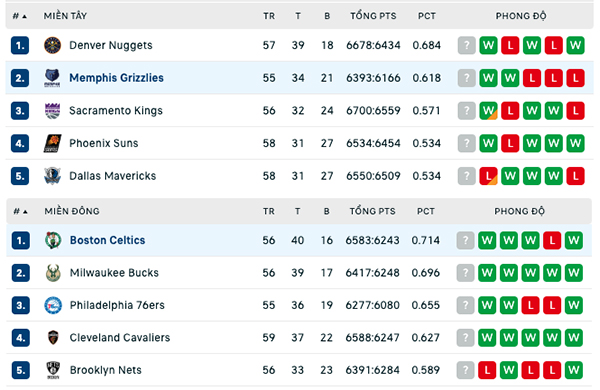The image size is (600, 390).
Task: Open the Memphis Grizzlies team link
Action: pos(116,78)
